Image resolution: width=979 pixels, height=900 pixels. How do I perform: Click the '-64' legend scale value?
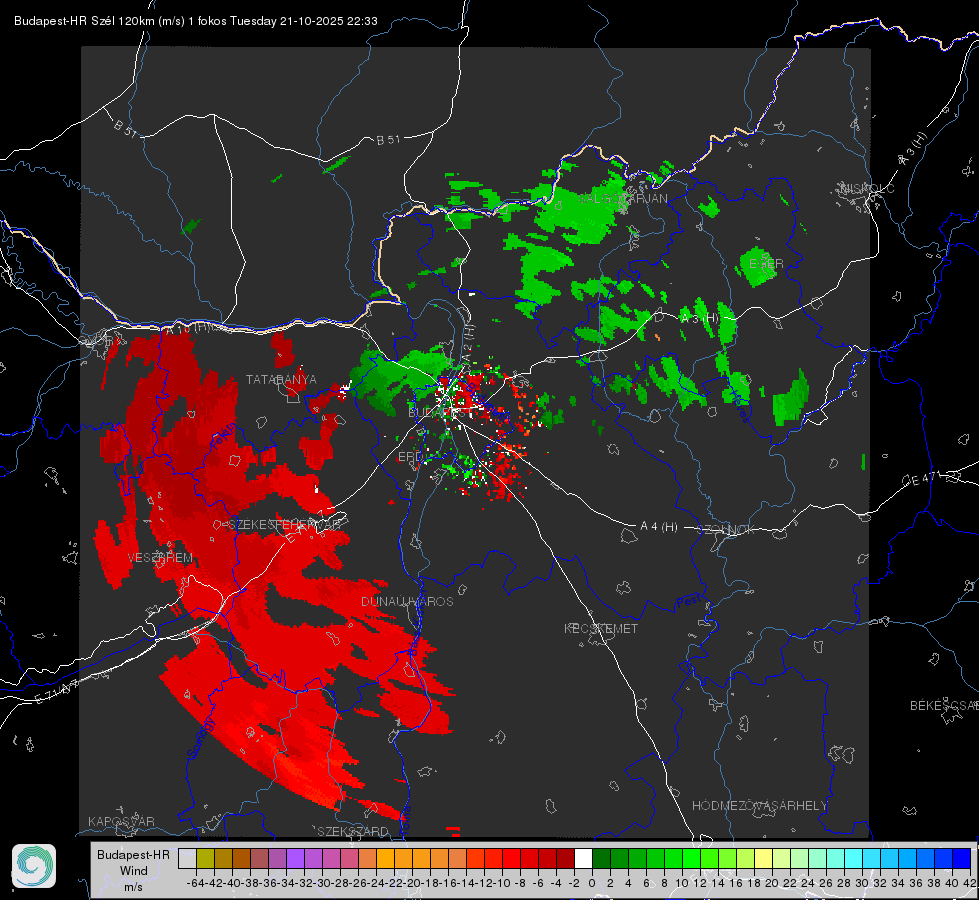click(x=195, y=883)
